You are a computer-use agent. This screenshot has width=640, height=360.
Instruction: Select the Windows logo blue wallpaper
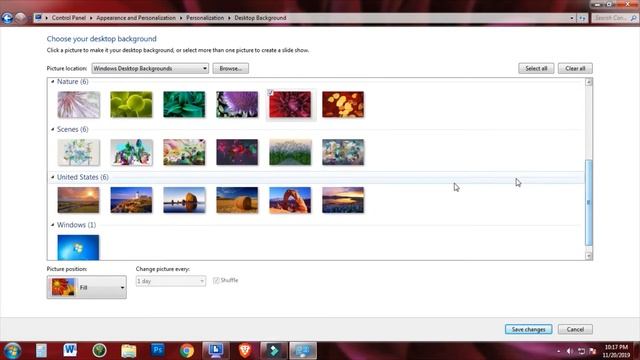(78, 247)
